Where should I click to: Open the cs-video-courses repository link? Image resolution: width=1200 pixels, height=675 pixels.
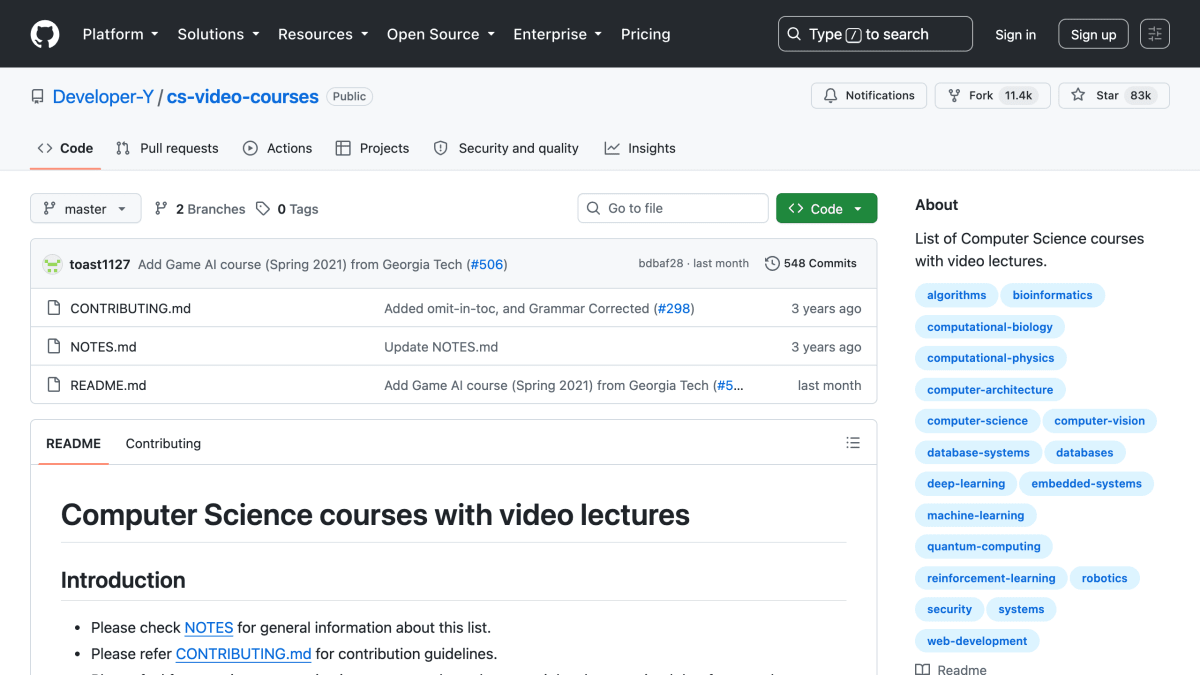[x=242, y=97]
